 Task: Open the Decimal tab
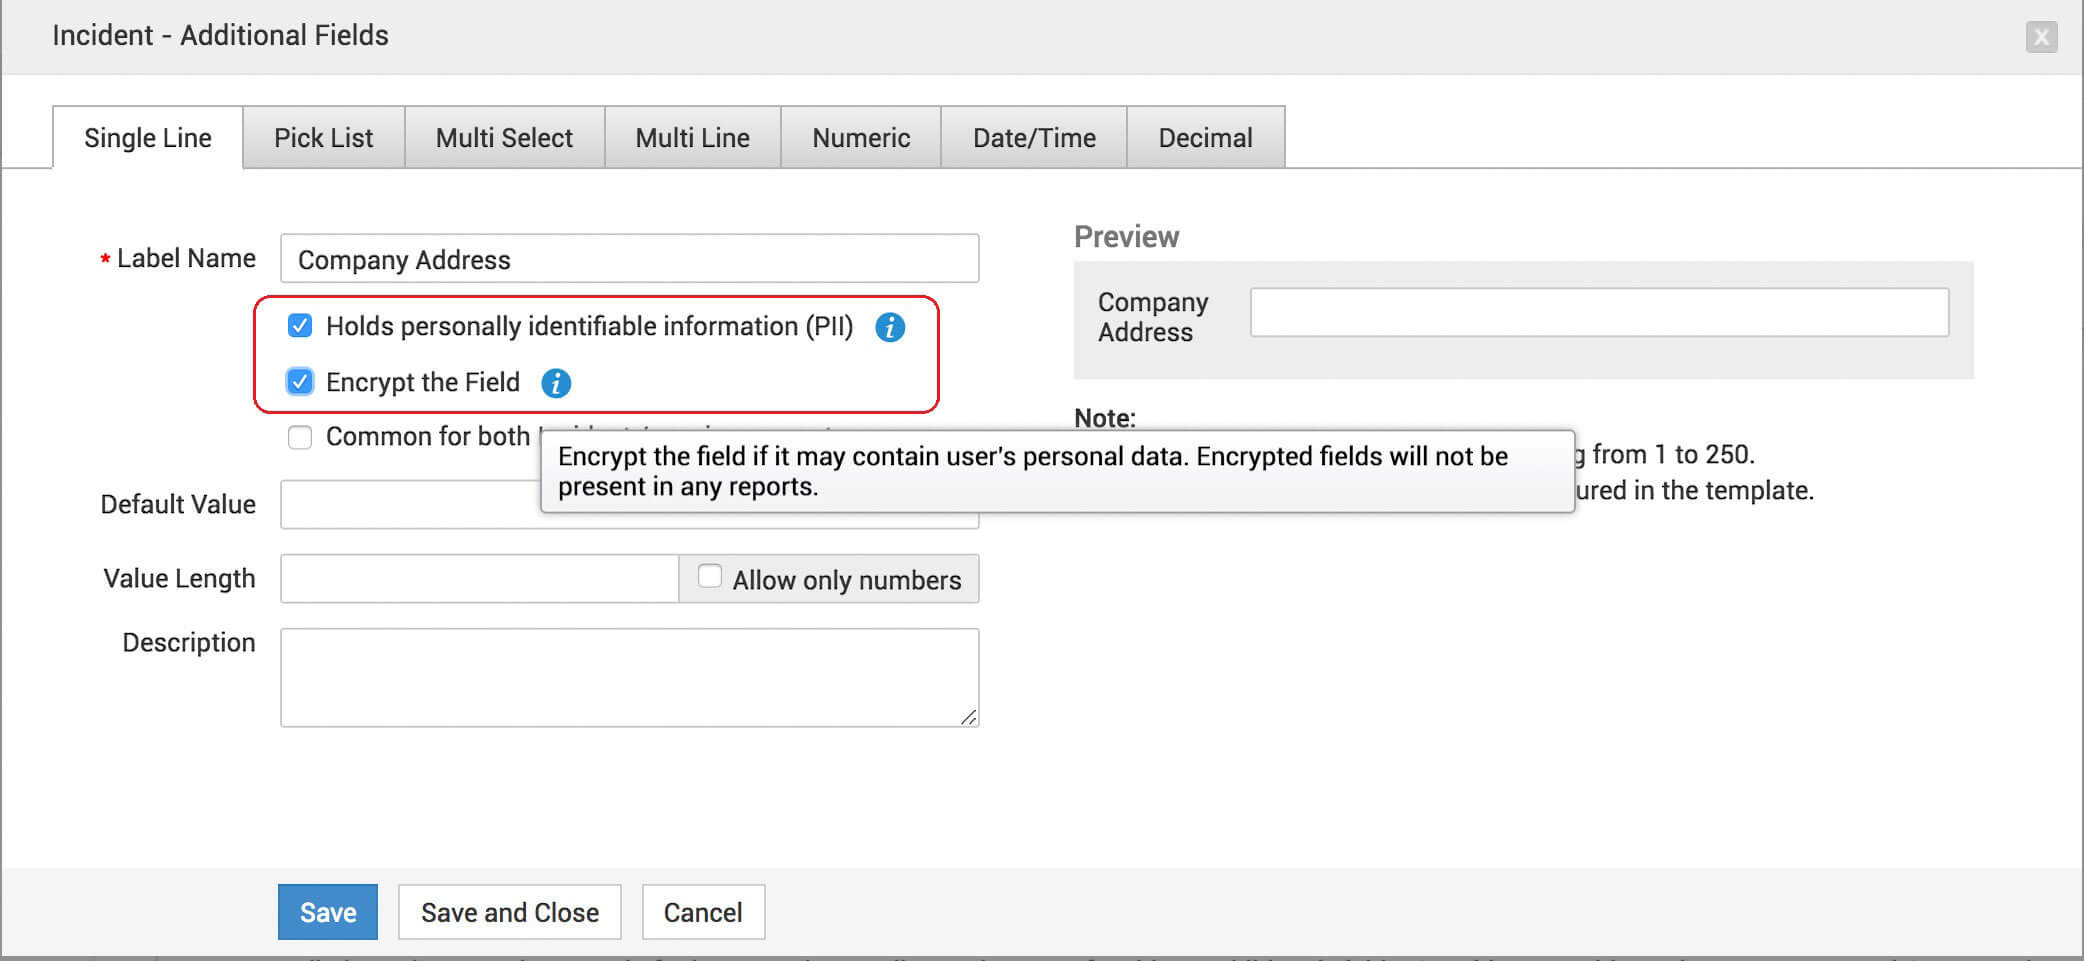[x=1205, y=138]
